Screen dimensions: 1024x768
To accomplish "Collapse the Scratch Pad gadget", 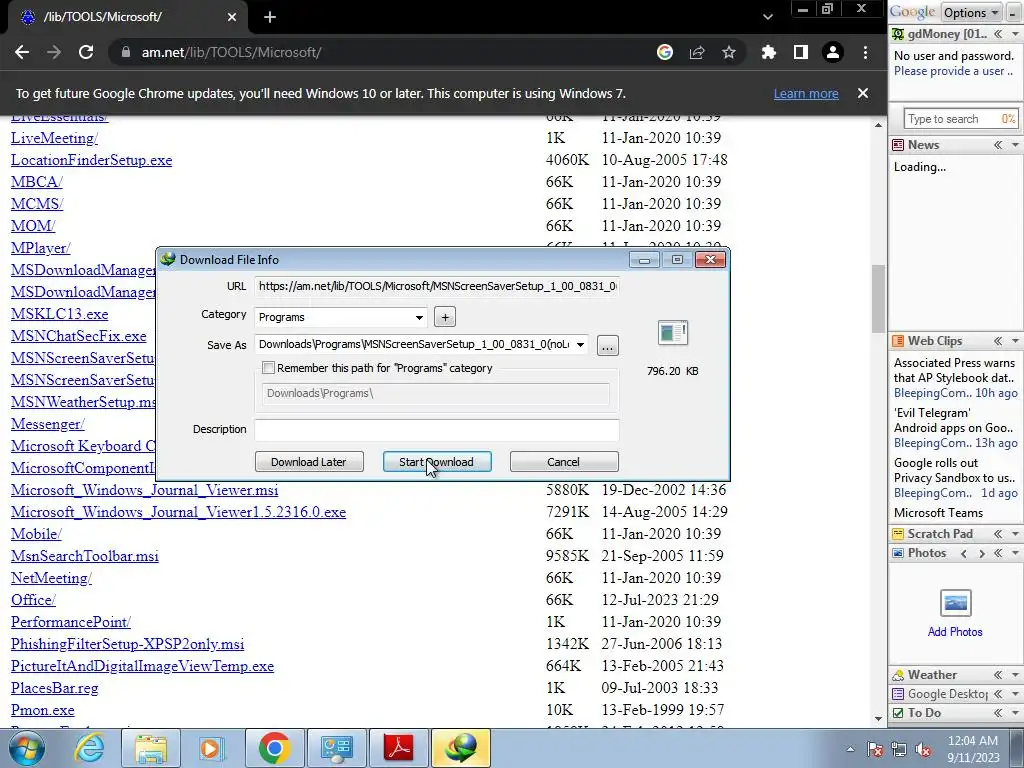I will pyautogui.click(x=998, y=534).
